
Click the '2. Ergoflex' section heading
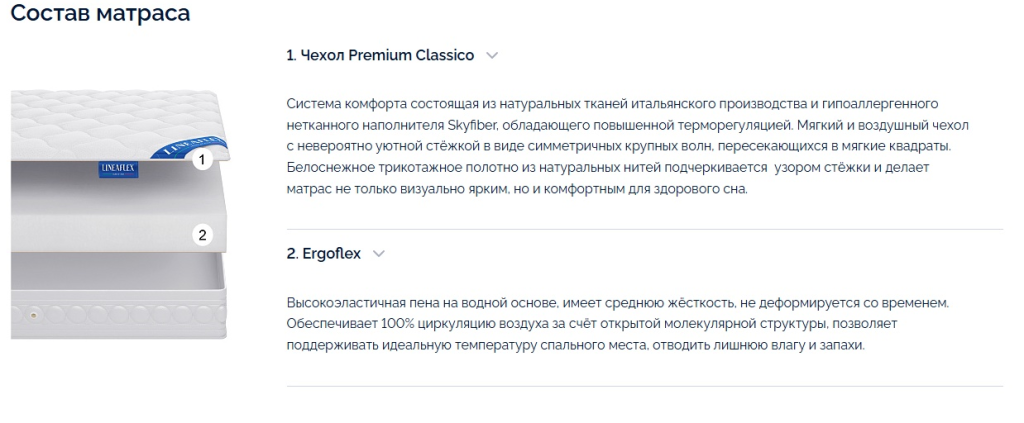point(324,254)
